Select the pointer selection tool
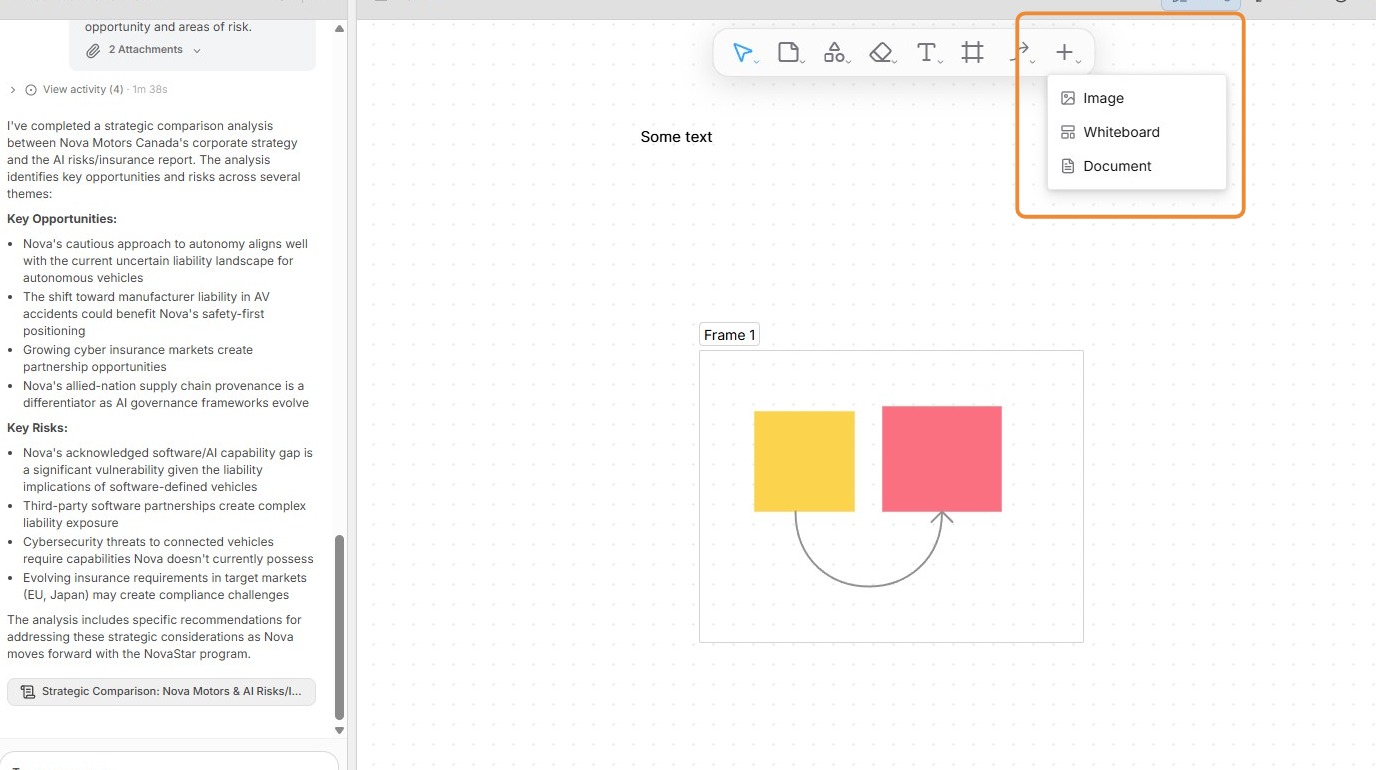This screenshot has width=1376, height=770. click(x=743, y=53)
